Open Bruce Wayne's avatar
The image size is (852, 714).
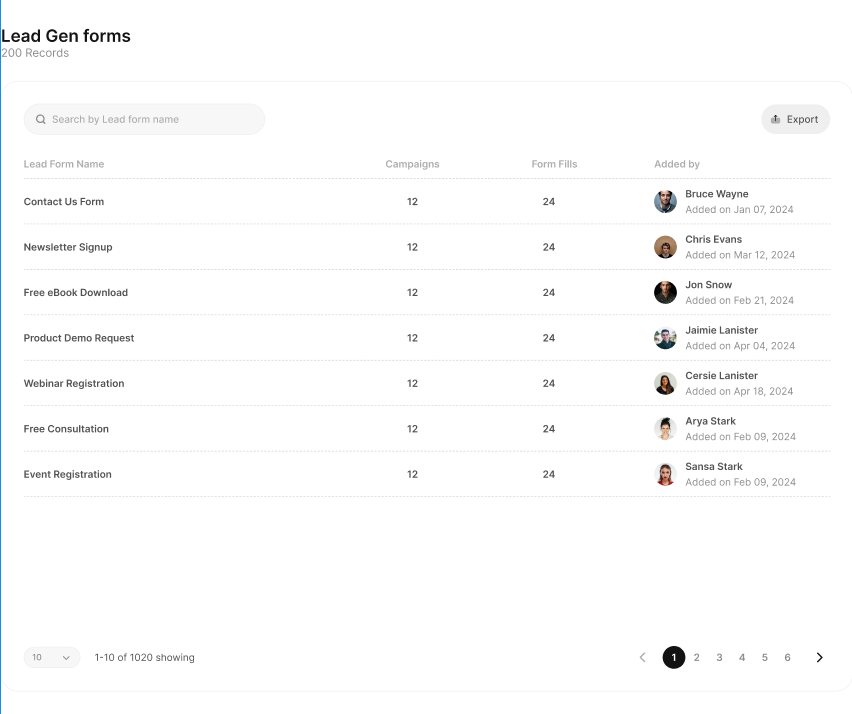pos(665,202)
